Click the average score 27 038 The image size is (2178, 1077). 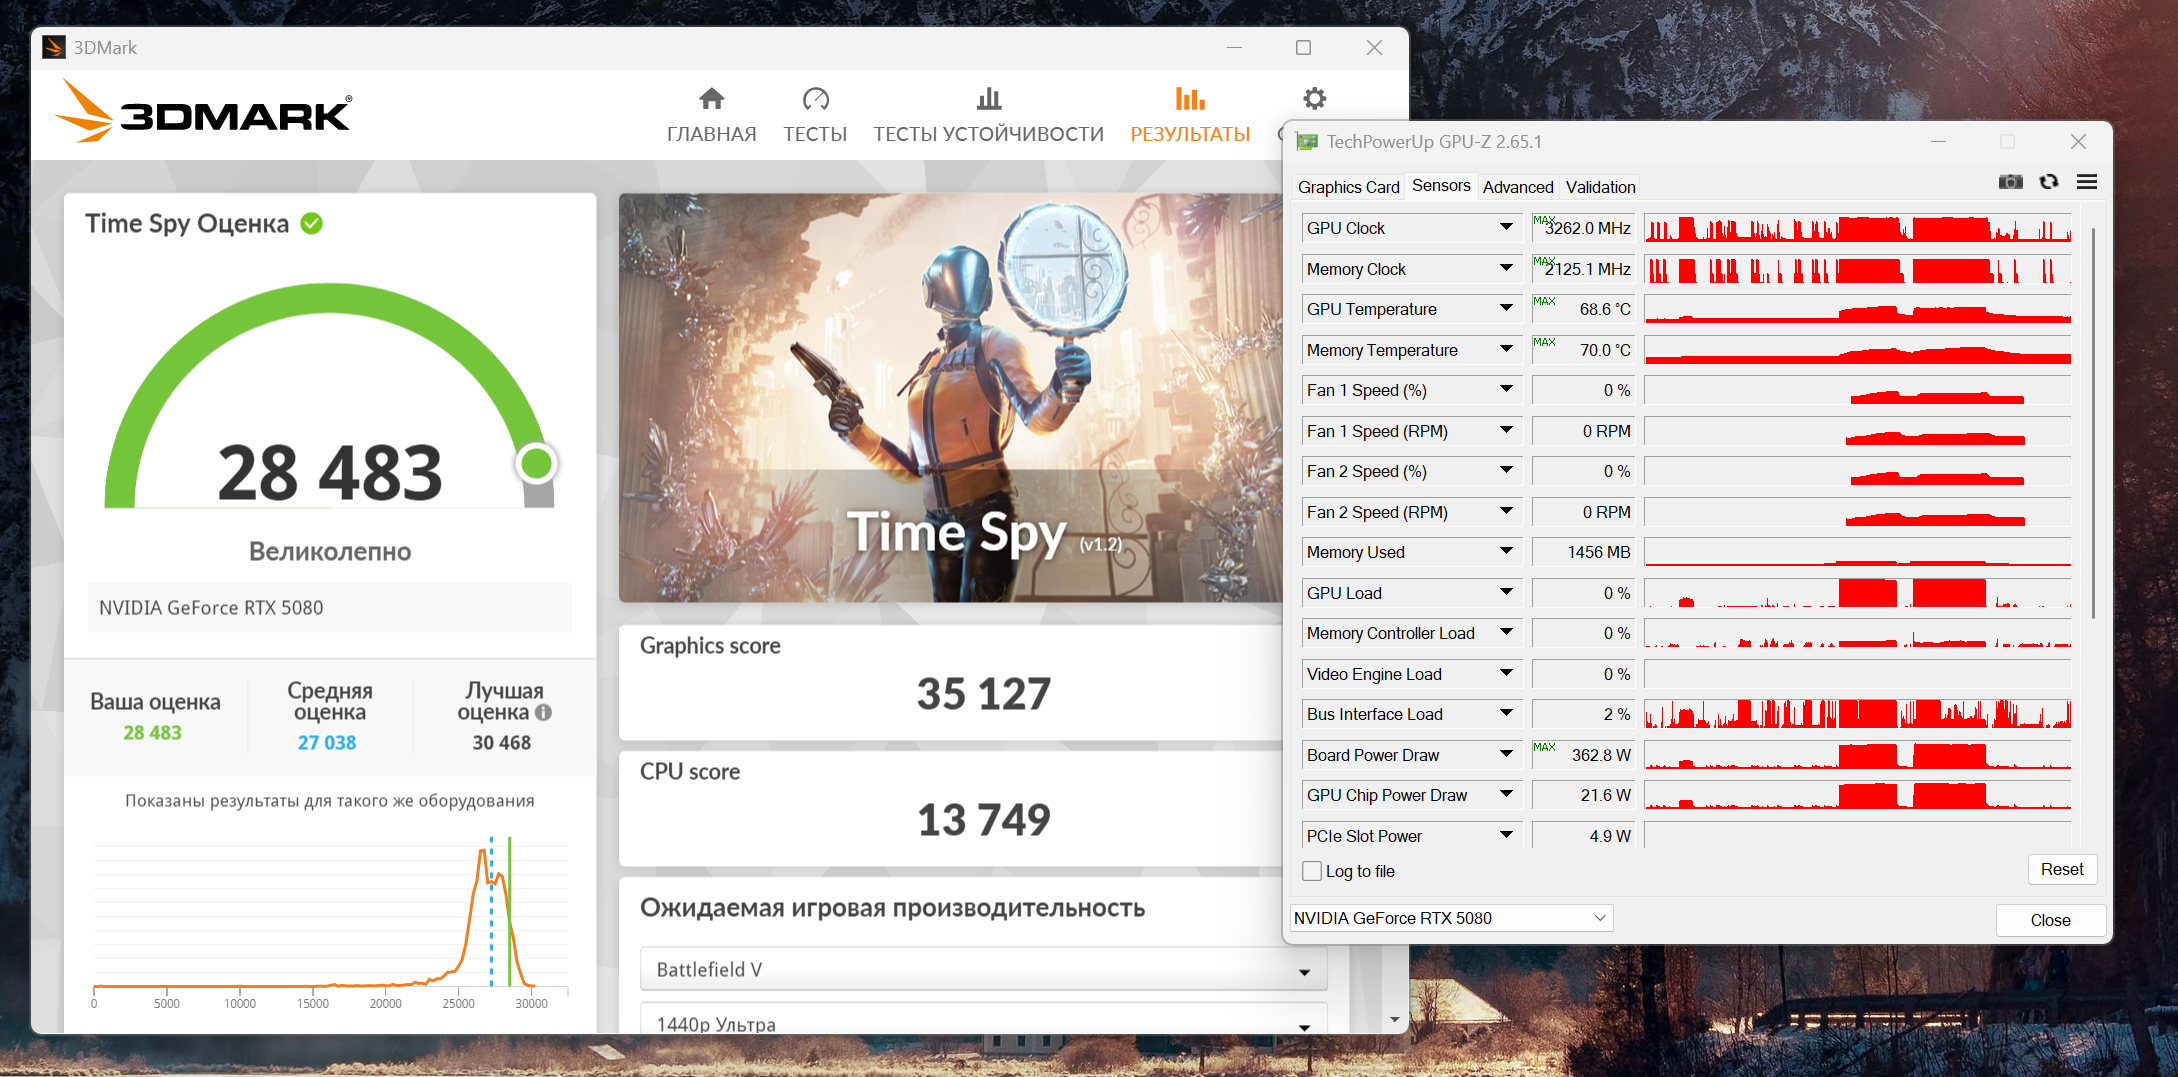pyautogui.click(x=327, y=743)
